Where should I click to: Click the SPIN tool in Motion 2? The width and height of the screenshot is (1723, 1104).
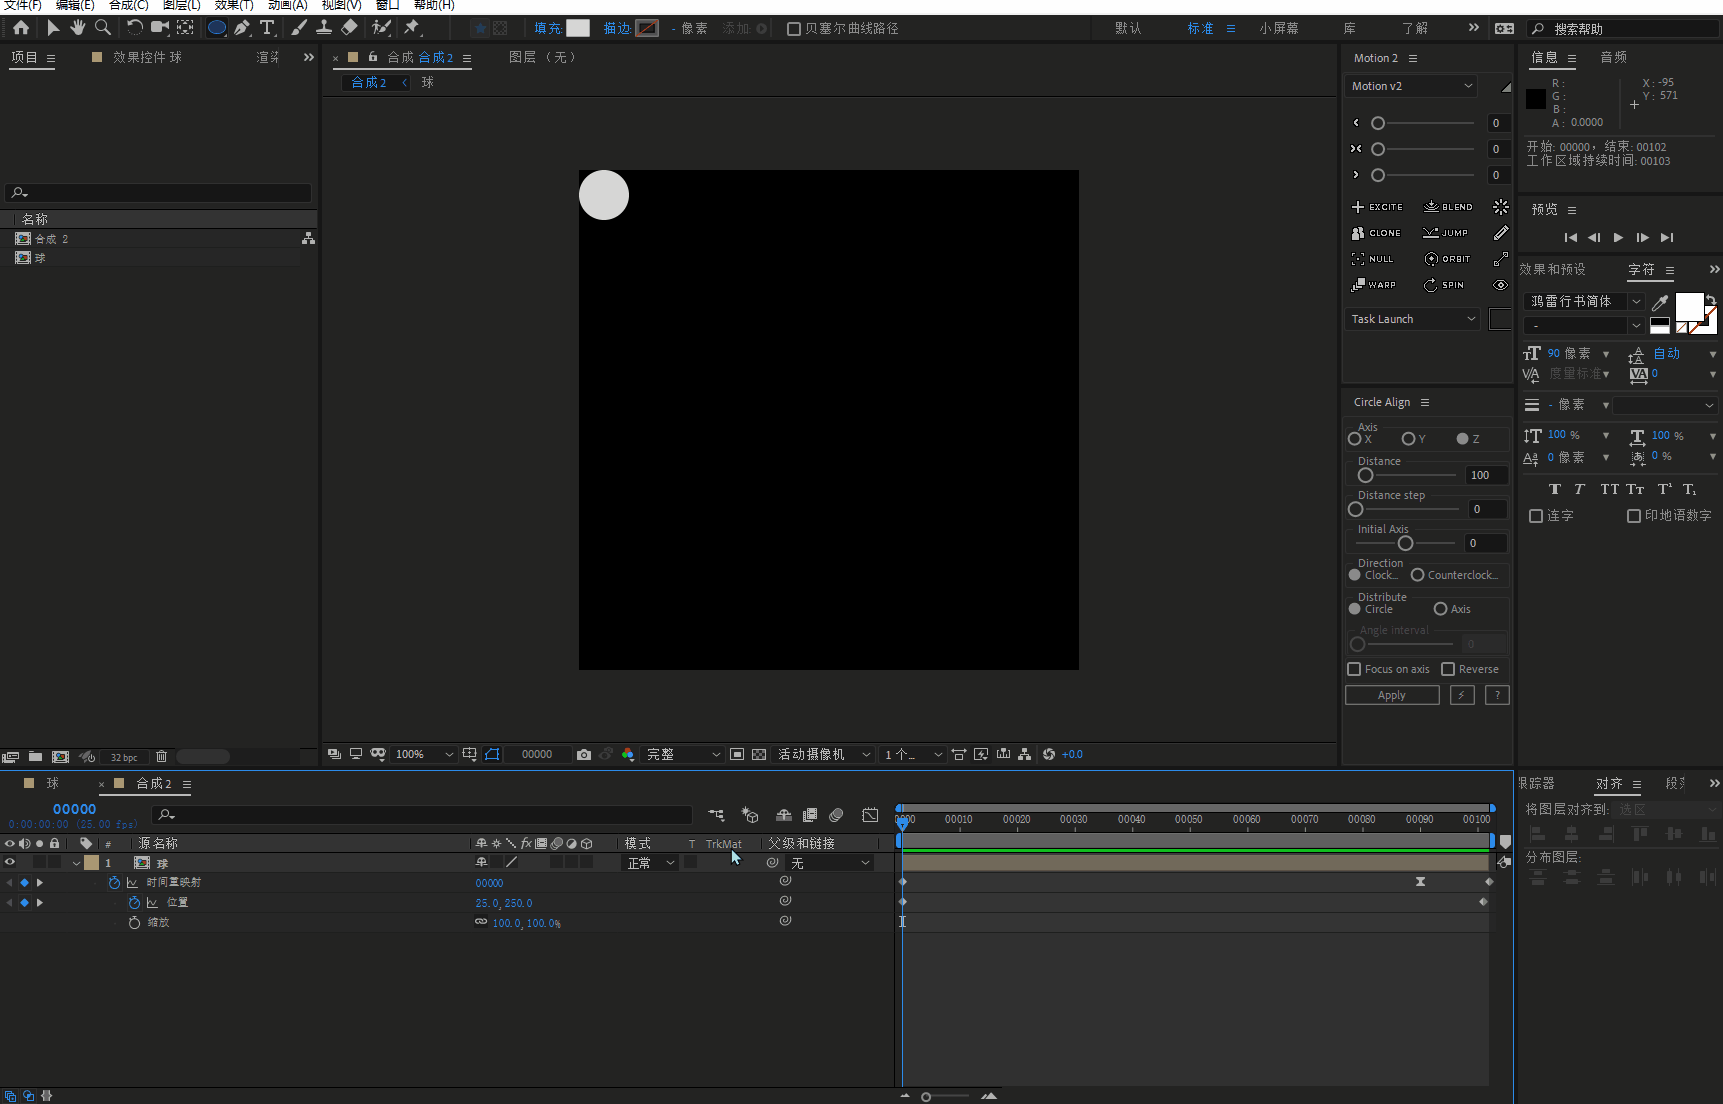(1444, 285)
